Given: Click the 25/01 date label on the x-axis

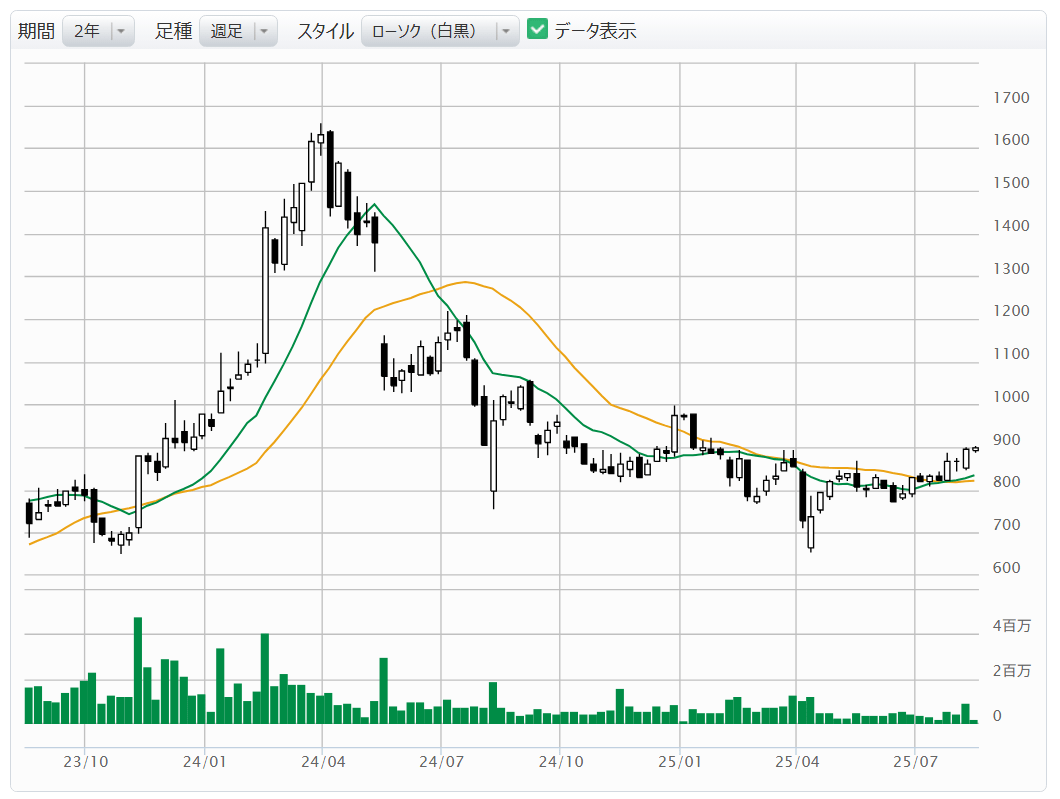Looking at the screenshot, I should click(679, 761).
